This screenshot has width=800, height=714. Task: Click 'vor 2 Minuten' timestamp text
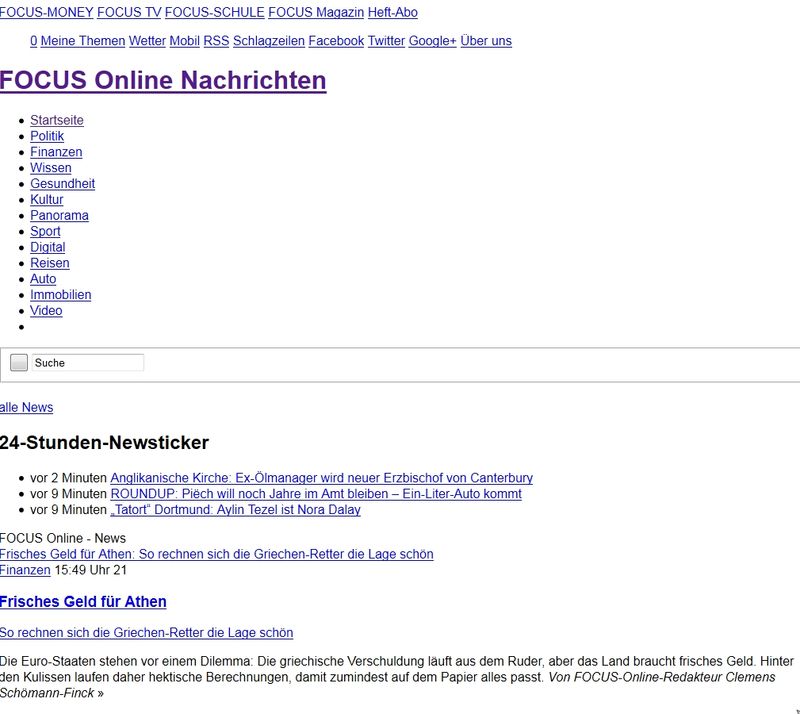(x=68, y=478)
